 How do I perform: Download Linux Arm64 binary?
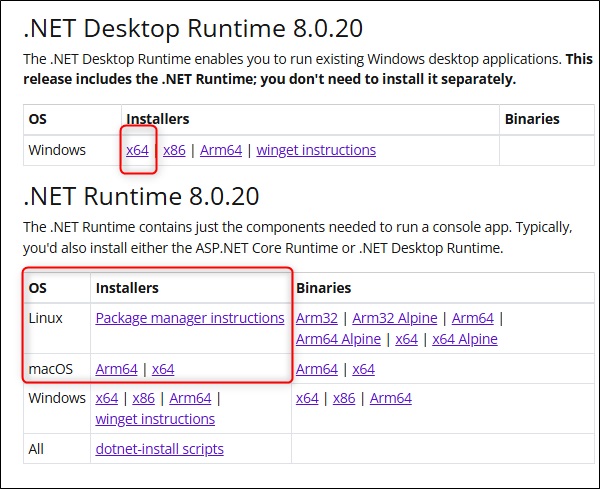473,318
